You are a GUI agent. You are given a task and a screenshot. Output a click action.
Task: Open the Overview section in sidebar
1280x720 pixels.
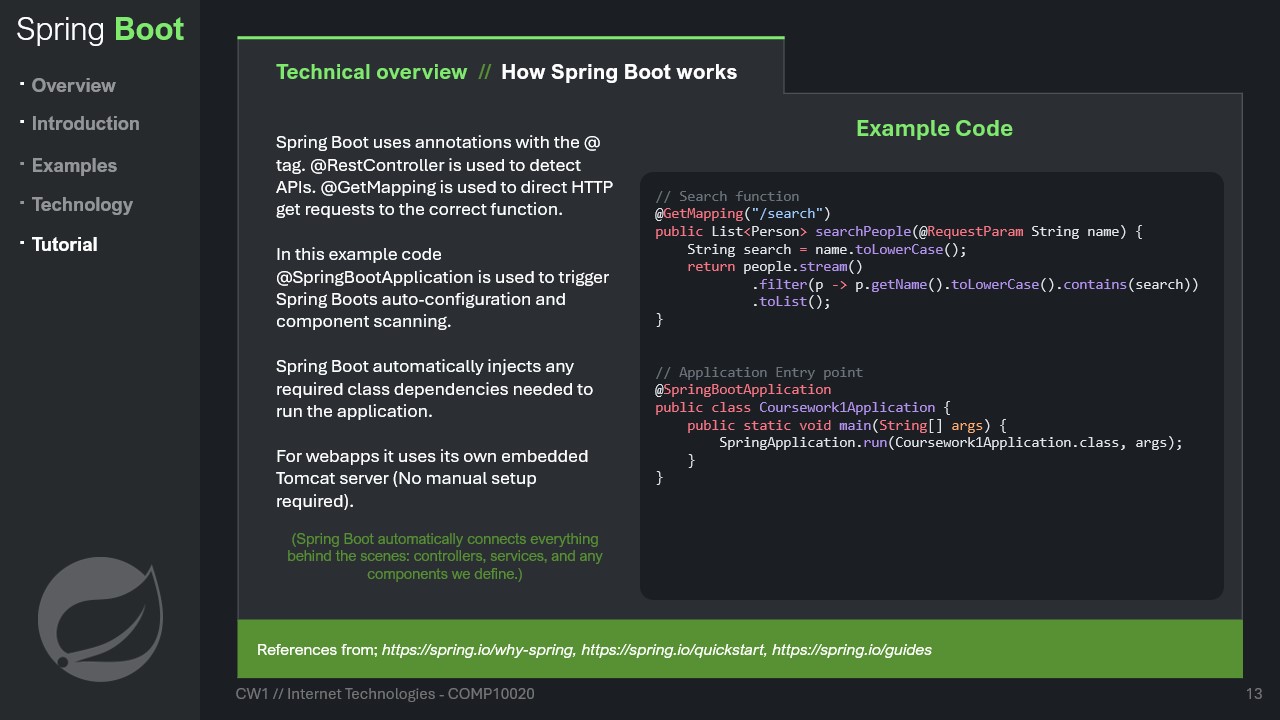point(73,86)
